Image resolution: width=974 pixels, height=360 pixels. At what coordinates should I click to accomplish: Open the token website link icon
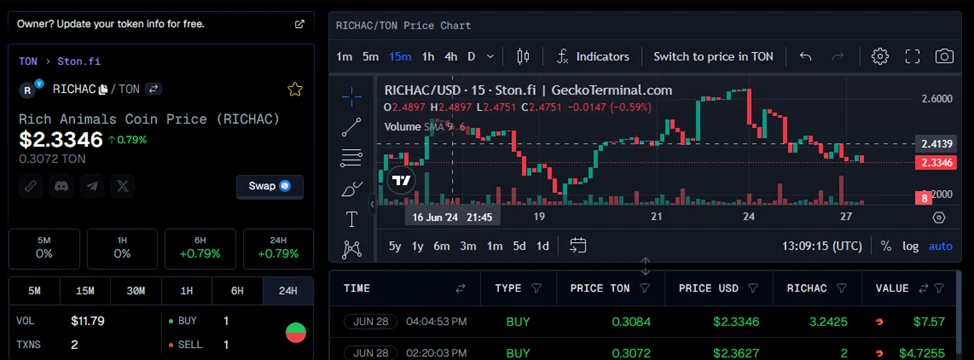point(30,186)
